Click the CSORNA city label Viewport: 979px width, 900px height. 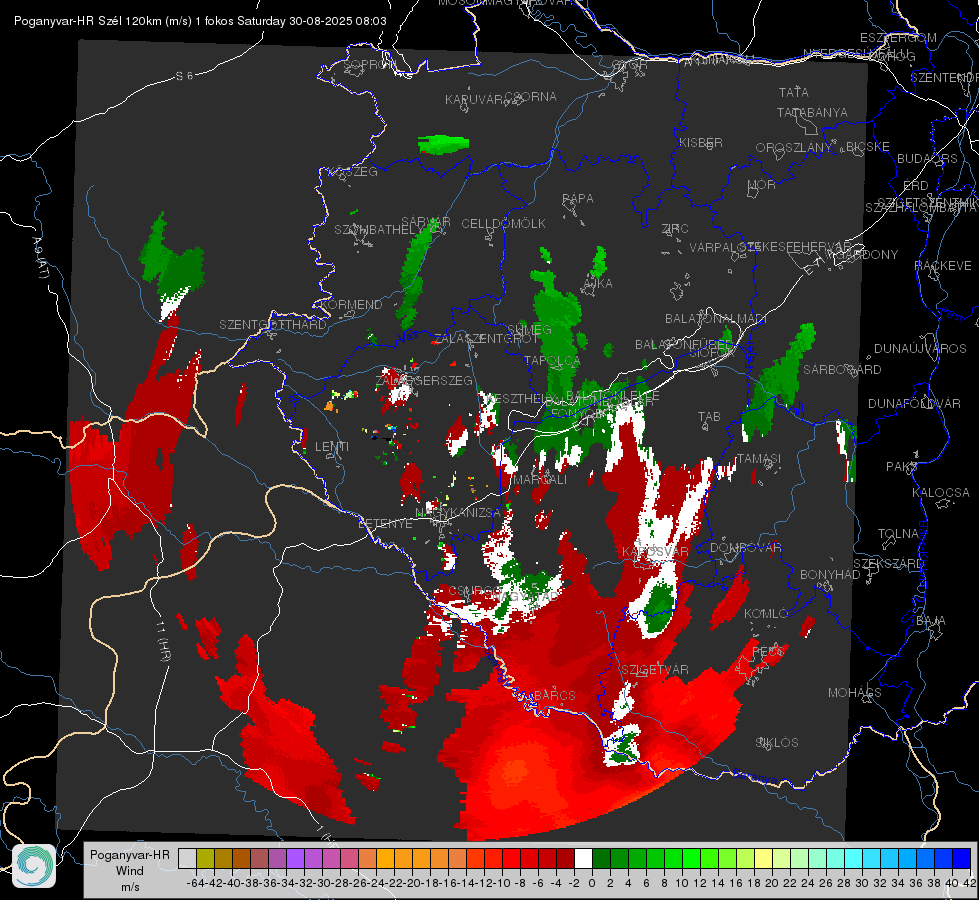click(531, 96)
